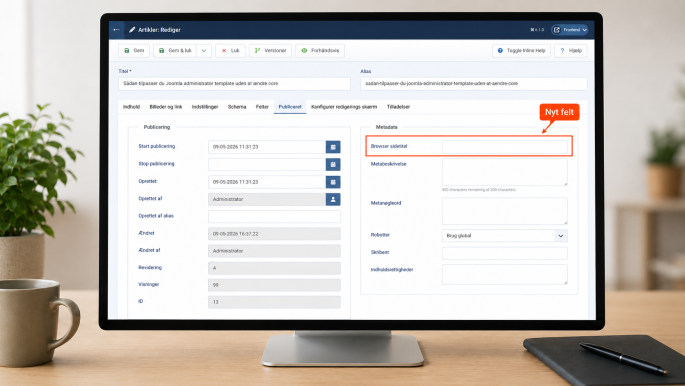Click the Metabeskrivelse textarea
This screenshot has height=386, width=685.
tap(505, 172)
